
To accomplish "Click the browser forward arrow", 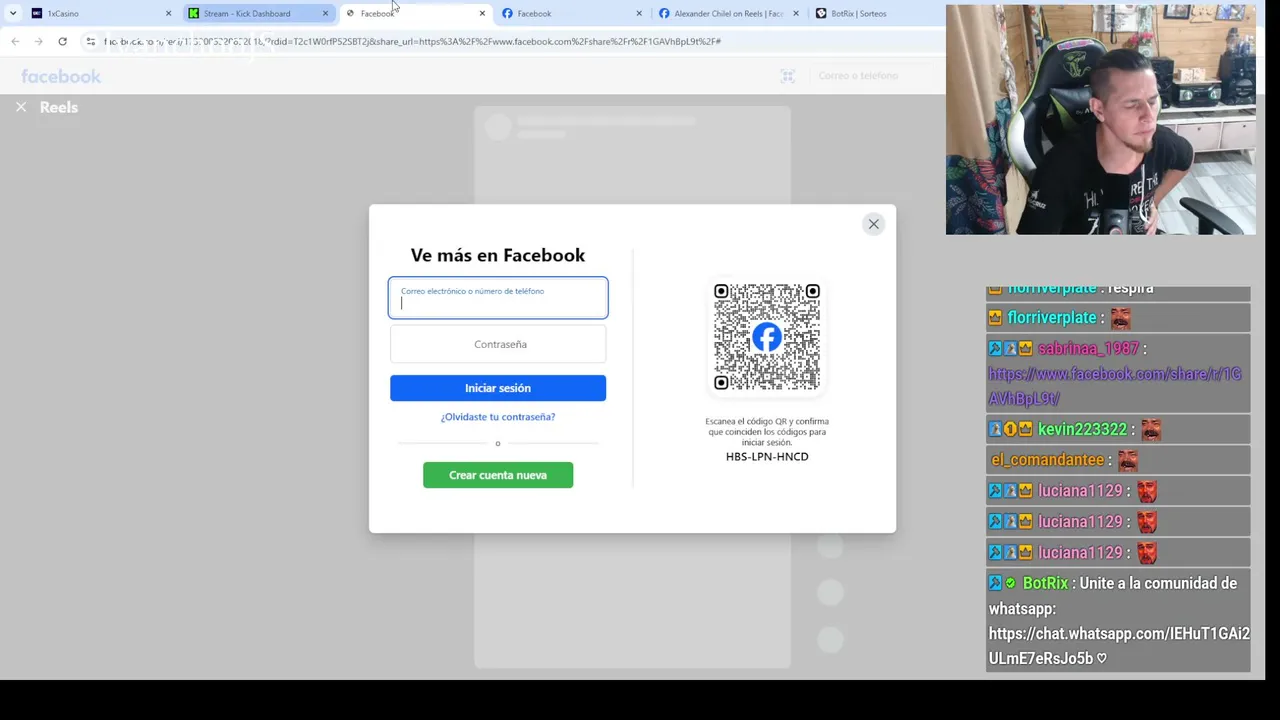I will click(39, 41).
